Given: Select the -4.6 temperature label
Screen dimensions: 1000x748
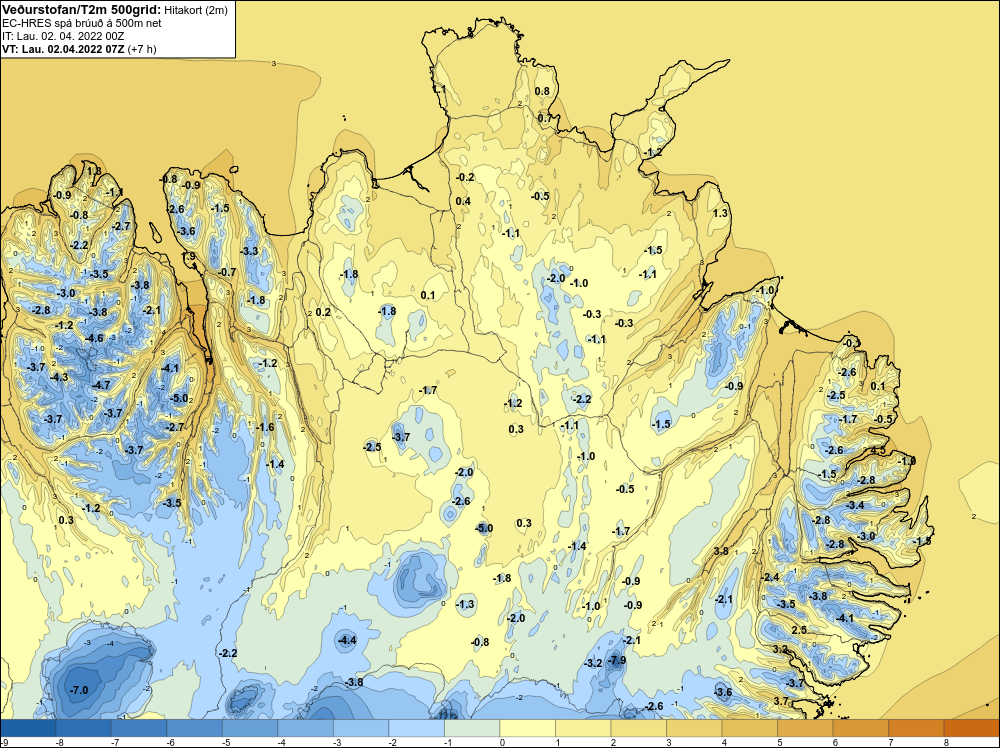Looking at the screenshot, I should pyautogui.click(x=93, y=338).
